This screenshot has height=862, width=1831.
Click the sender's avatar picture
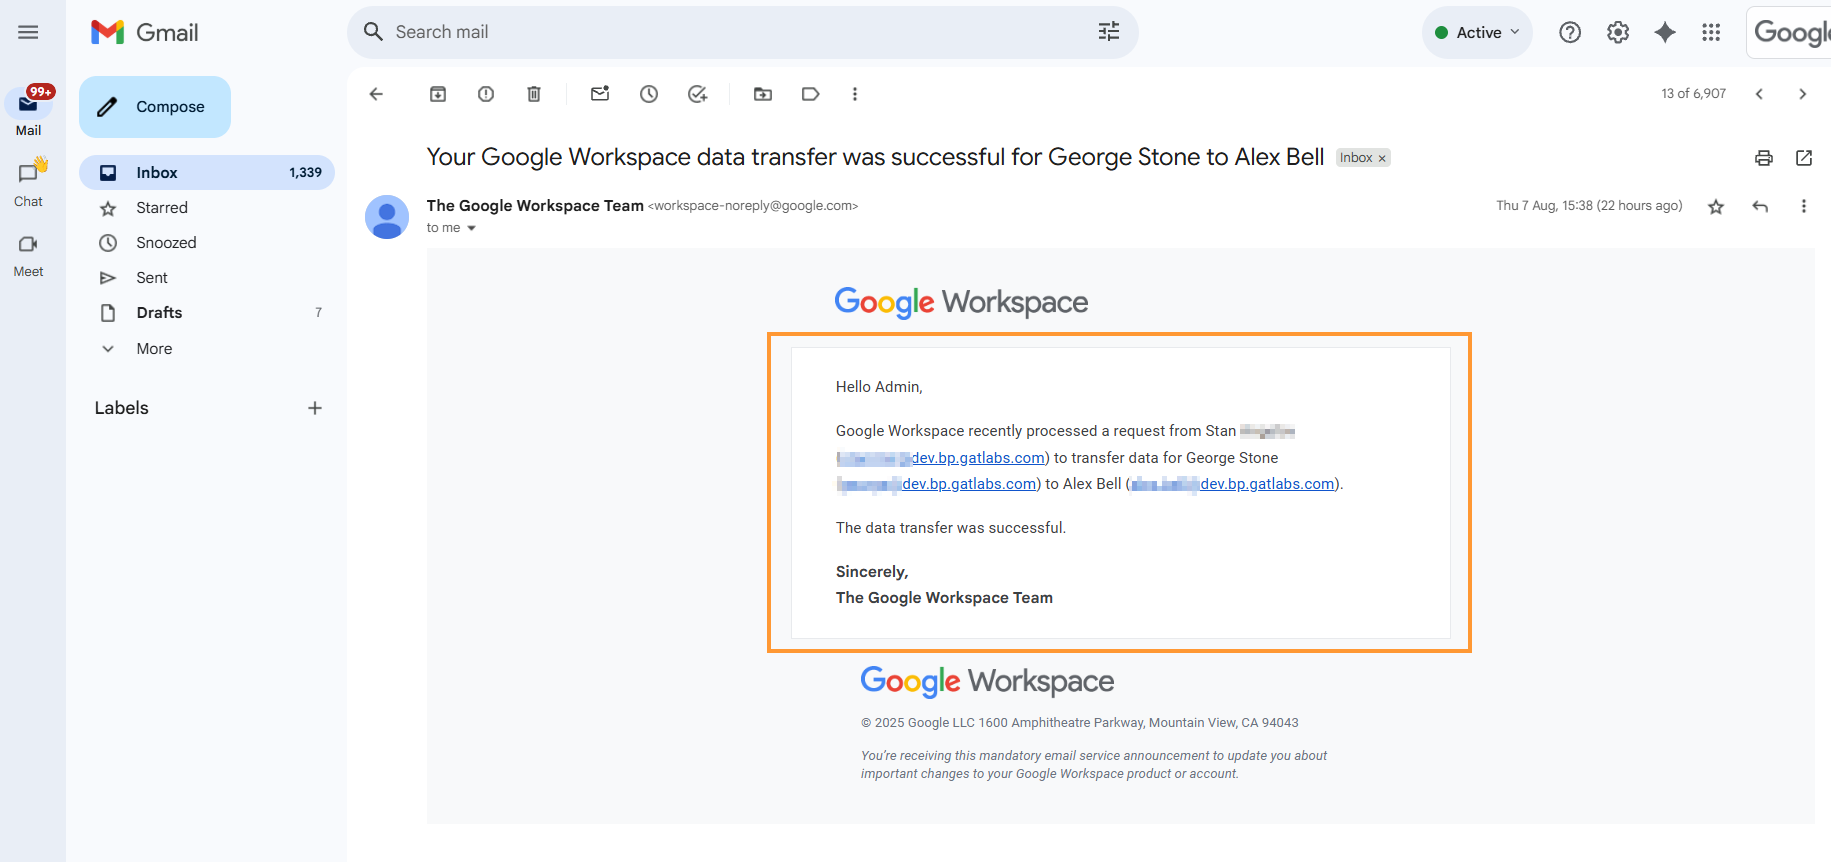(387, 217)
